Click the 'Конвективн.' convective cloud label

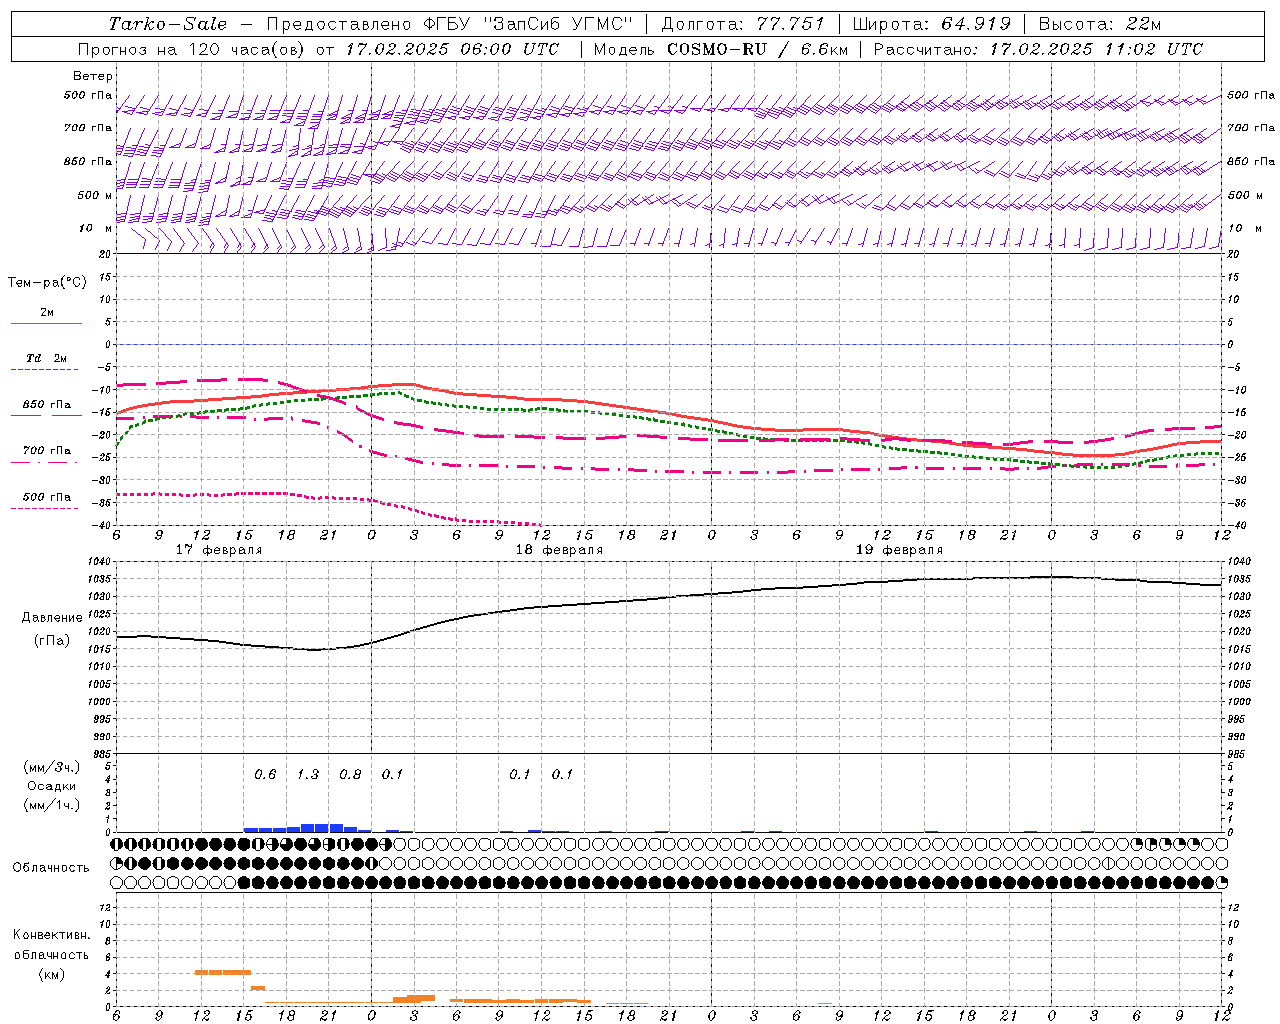(51, 935)
